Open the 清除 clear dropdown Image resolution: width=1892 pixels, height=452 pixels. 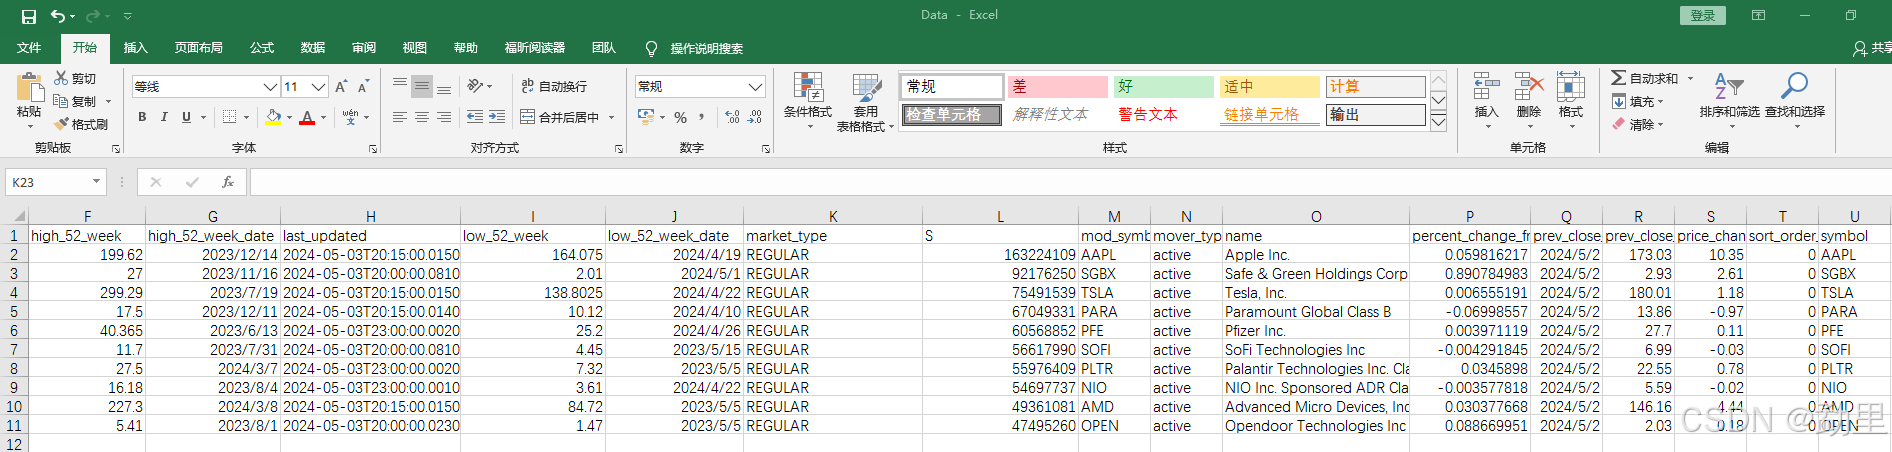pos(1637,124)
